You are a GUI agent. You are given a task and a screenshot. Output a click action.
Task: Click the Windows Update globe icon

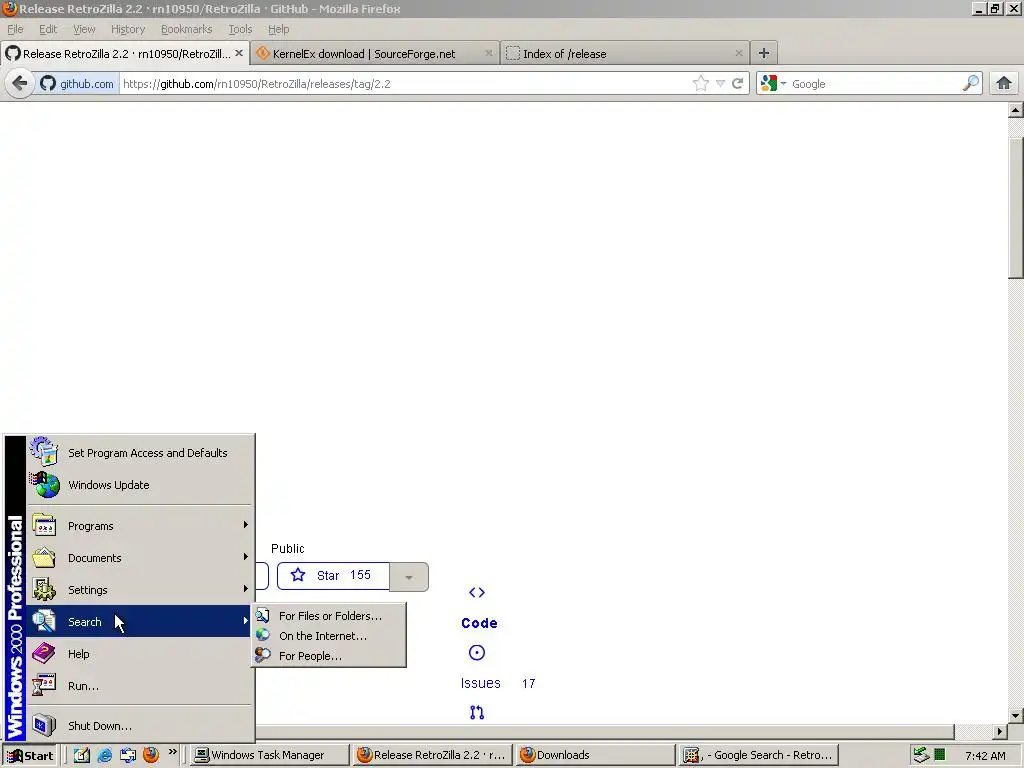click(x=44, y=485)
